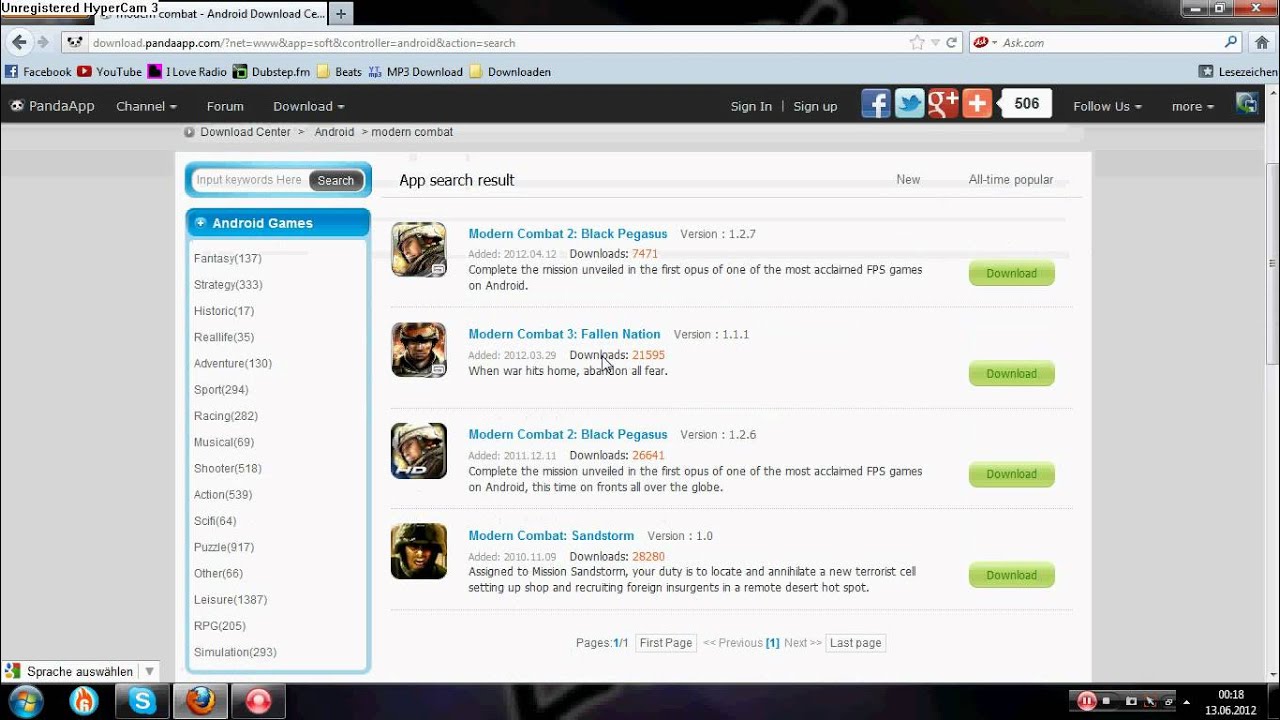
Task: Download Modern Combat 2 version 1.2.6
Action: tap(1011, 474)
